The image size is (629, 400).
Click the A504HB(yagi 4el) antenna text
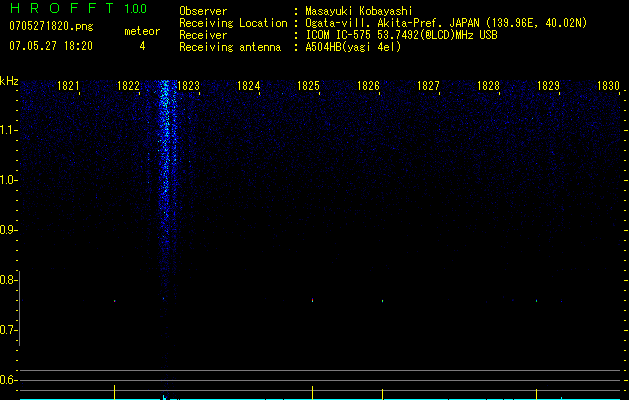(353, 47)
